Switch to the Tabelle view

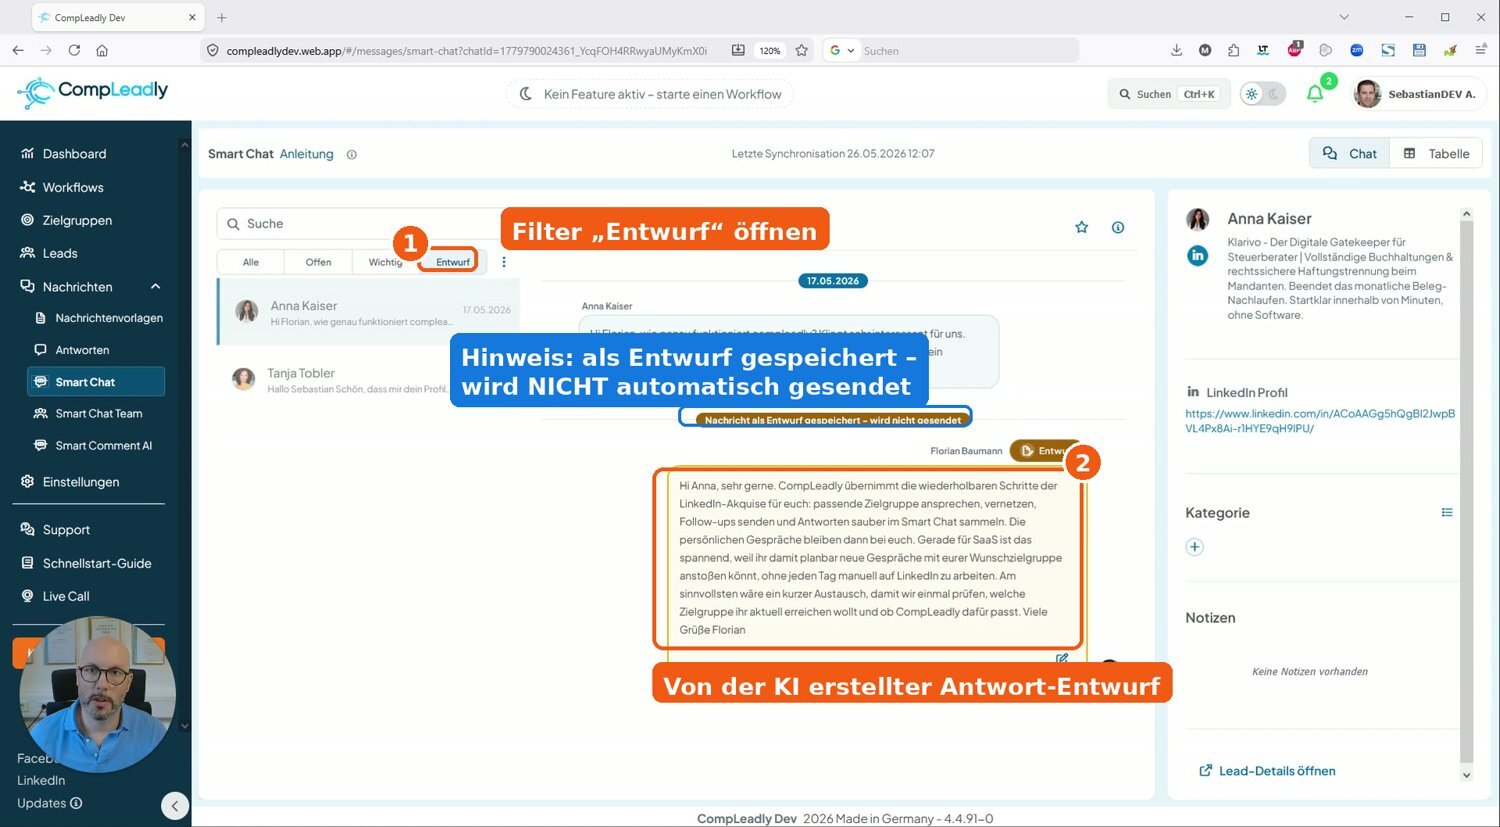coord(1436,153)
